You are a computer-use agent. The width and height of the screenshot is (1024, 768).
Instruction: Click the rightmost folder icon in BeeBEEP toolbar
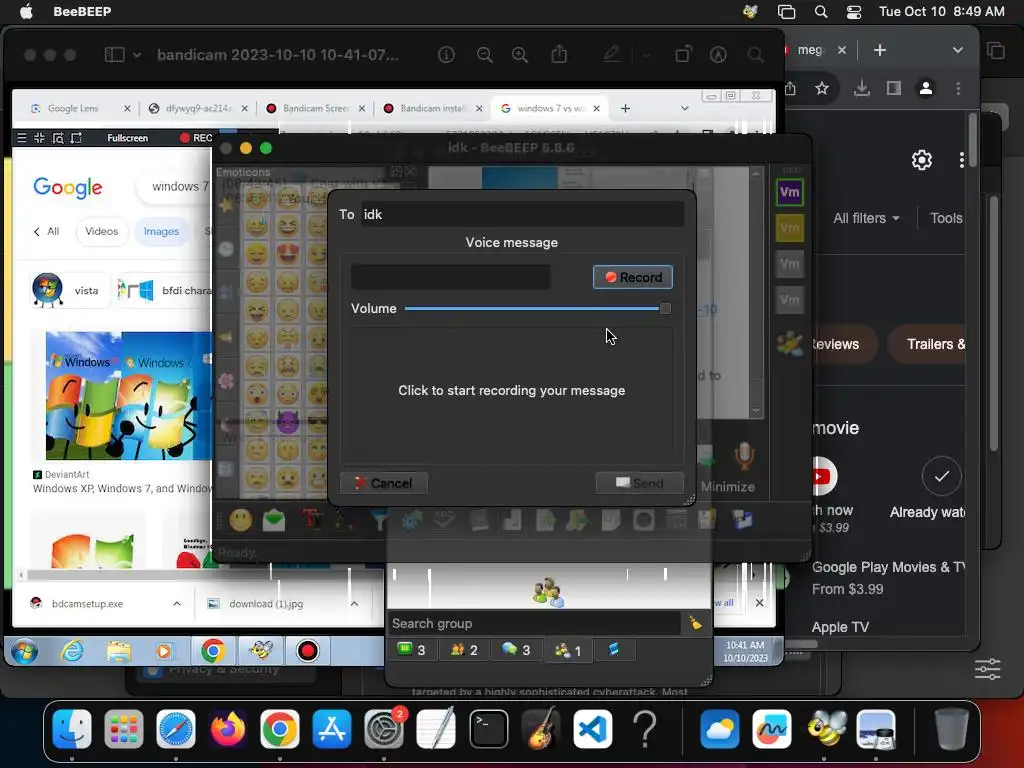[x=743, y=520]
